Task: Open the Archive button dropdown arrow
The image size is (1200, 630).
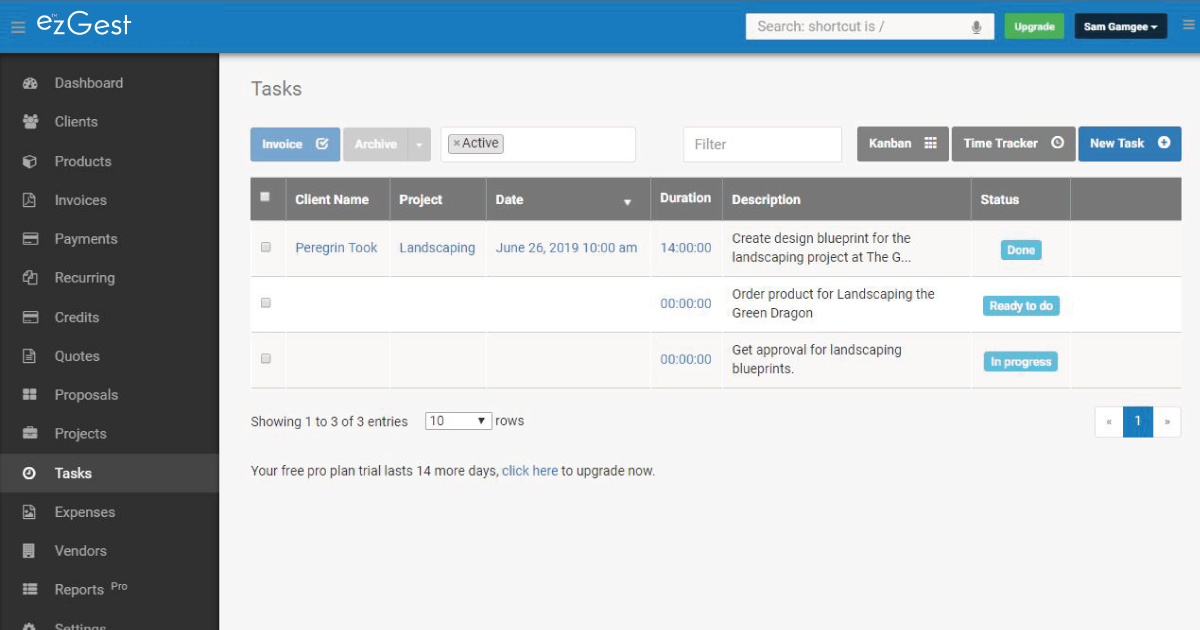Action: [419, 144]
